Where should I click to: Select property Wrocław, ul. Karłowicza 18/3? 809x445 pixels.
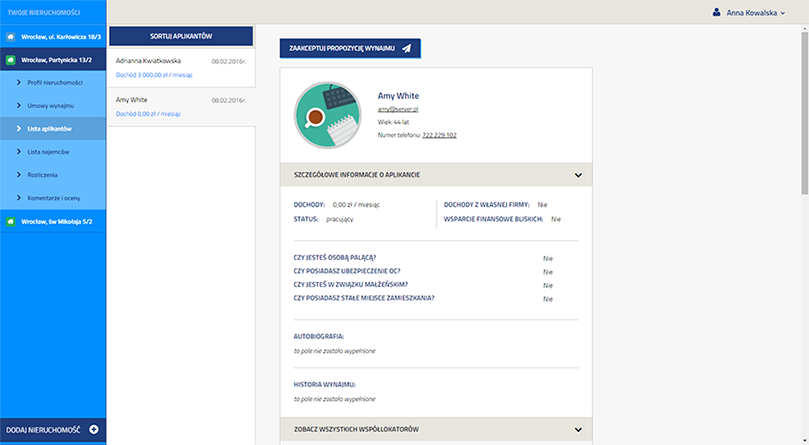[53, 37]
